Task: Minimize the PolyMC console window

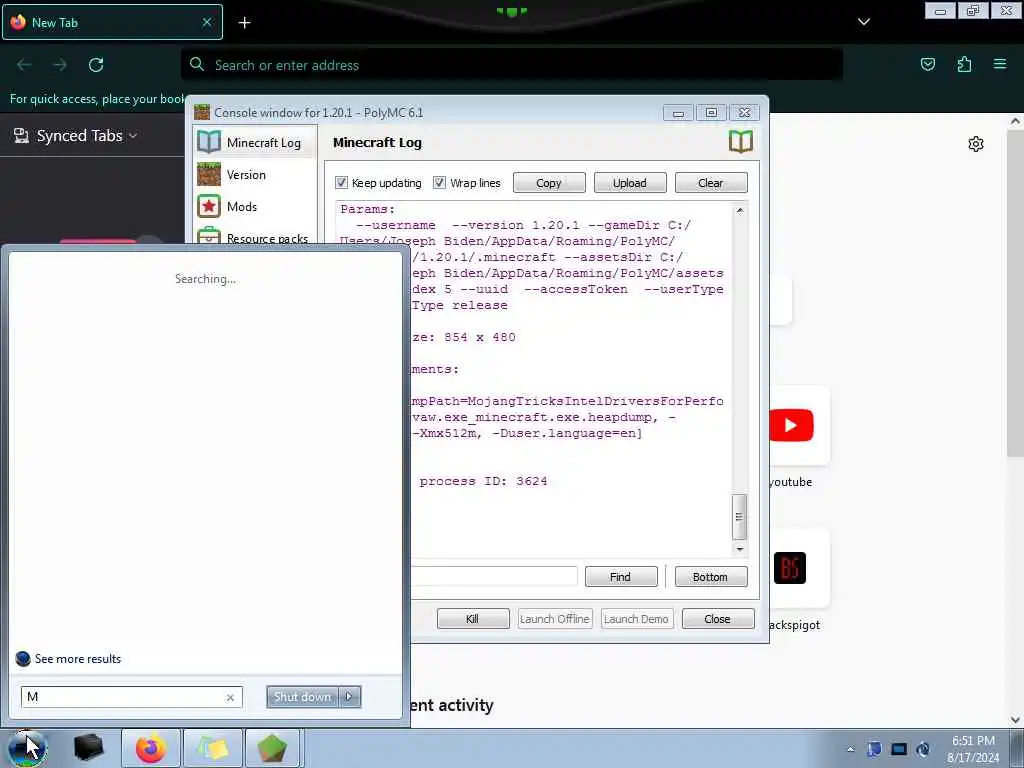Action: pos(678,113)
